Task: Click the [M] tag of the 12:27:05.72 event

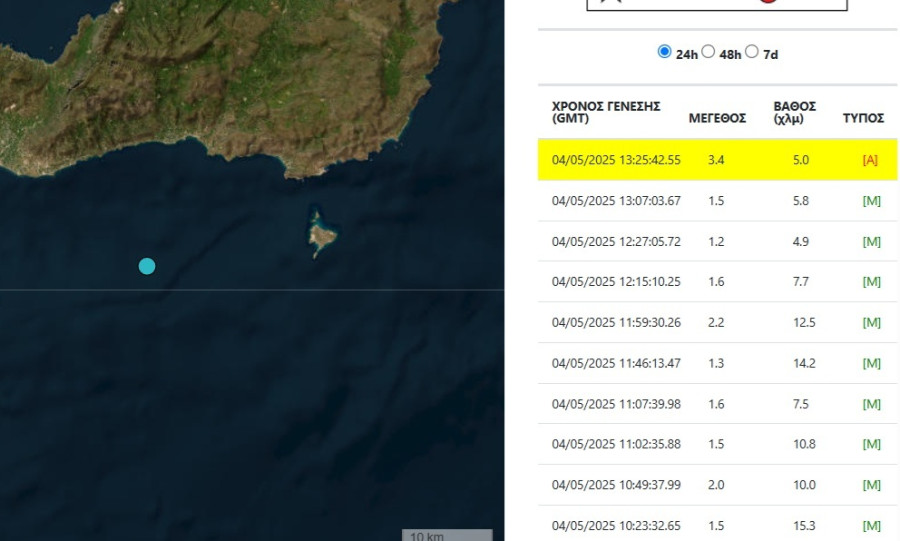Action: pyautogui.click(x=871, y=242)
